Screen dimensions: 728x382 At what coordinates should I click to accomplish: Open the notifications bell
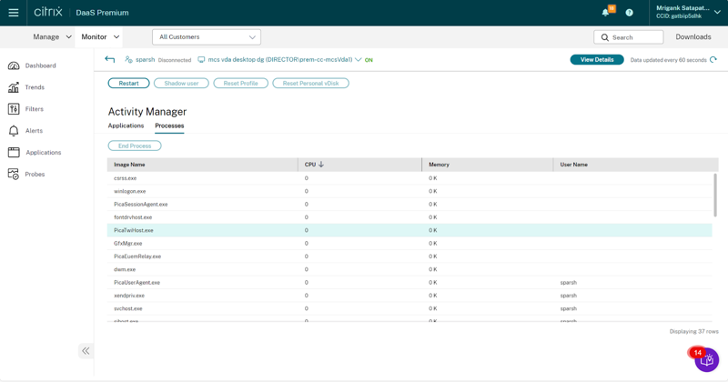(605, 13)
